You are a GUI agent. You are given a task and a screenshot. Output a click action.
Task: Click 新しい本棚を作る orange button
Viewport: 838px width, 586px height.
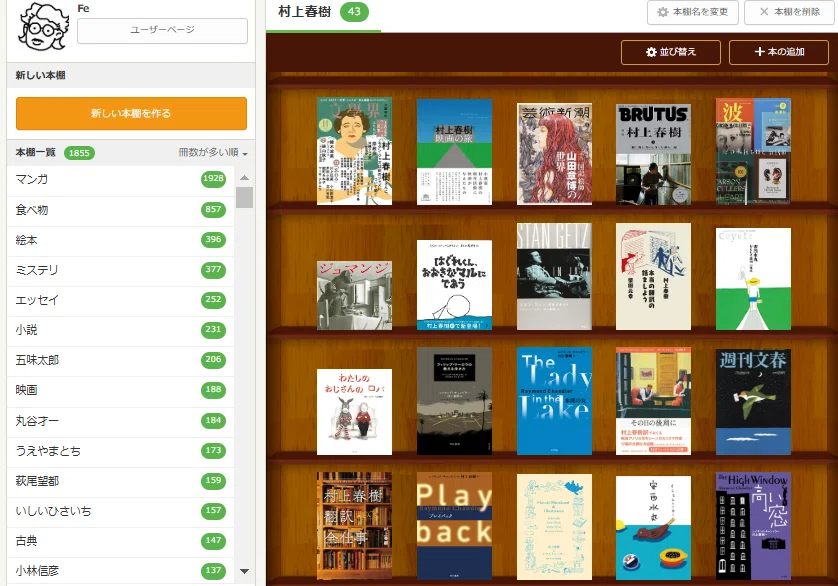coord(131,113)
